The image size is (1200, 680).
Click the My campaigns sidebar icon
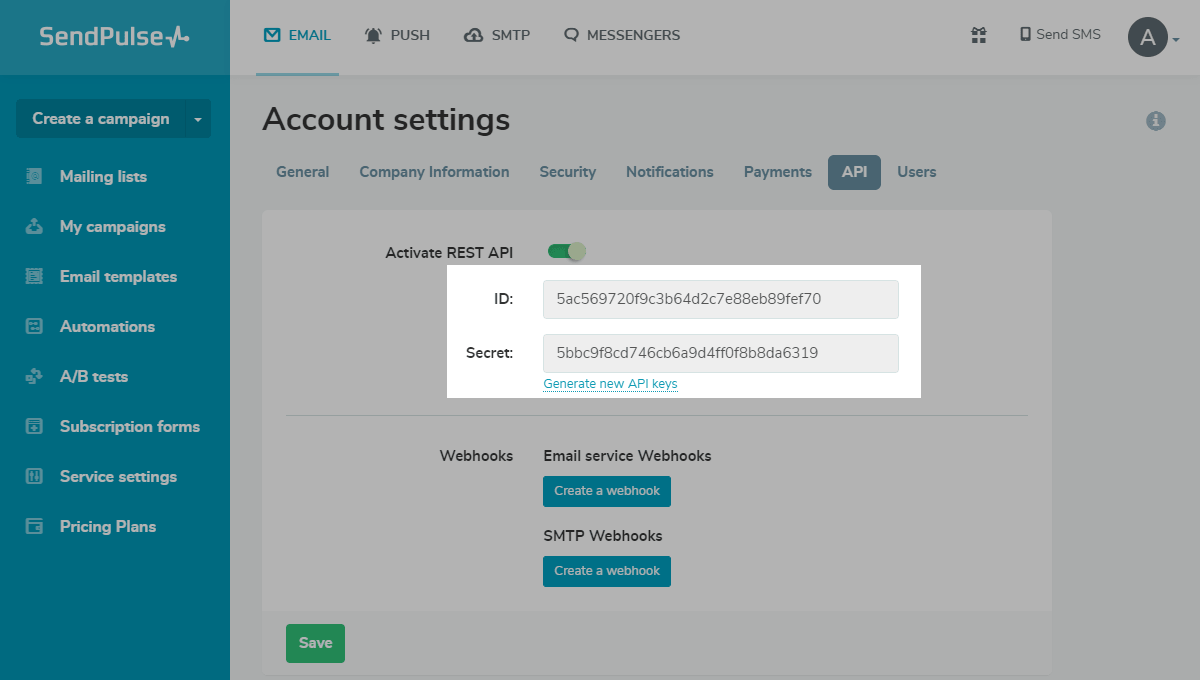34,226
